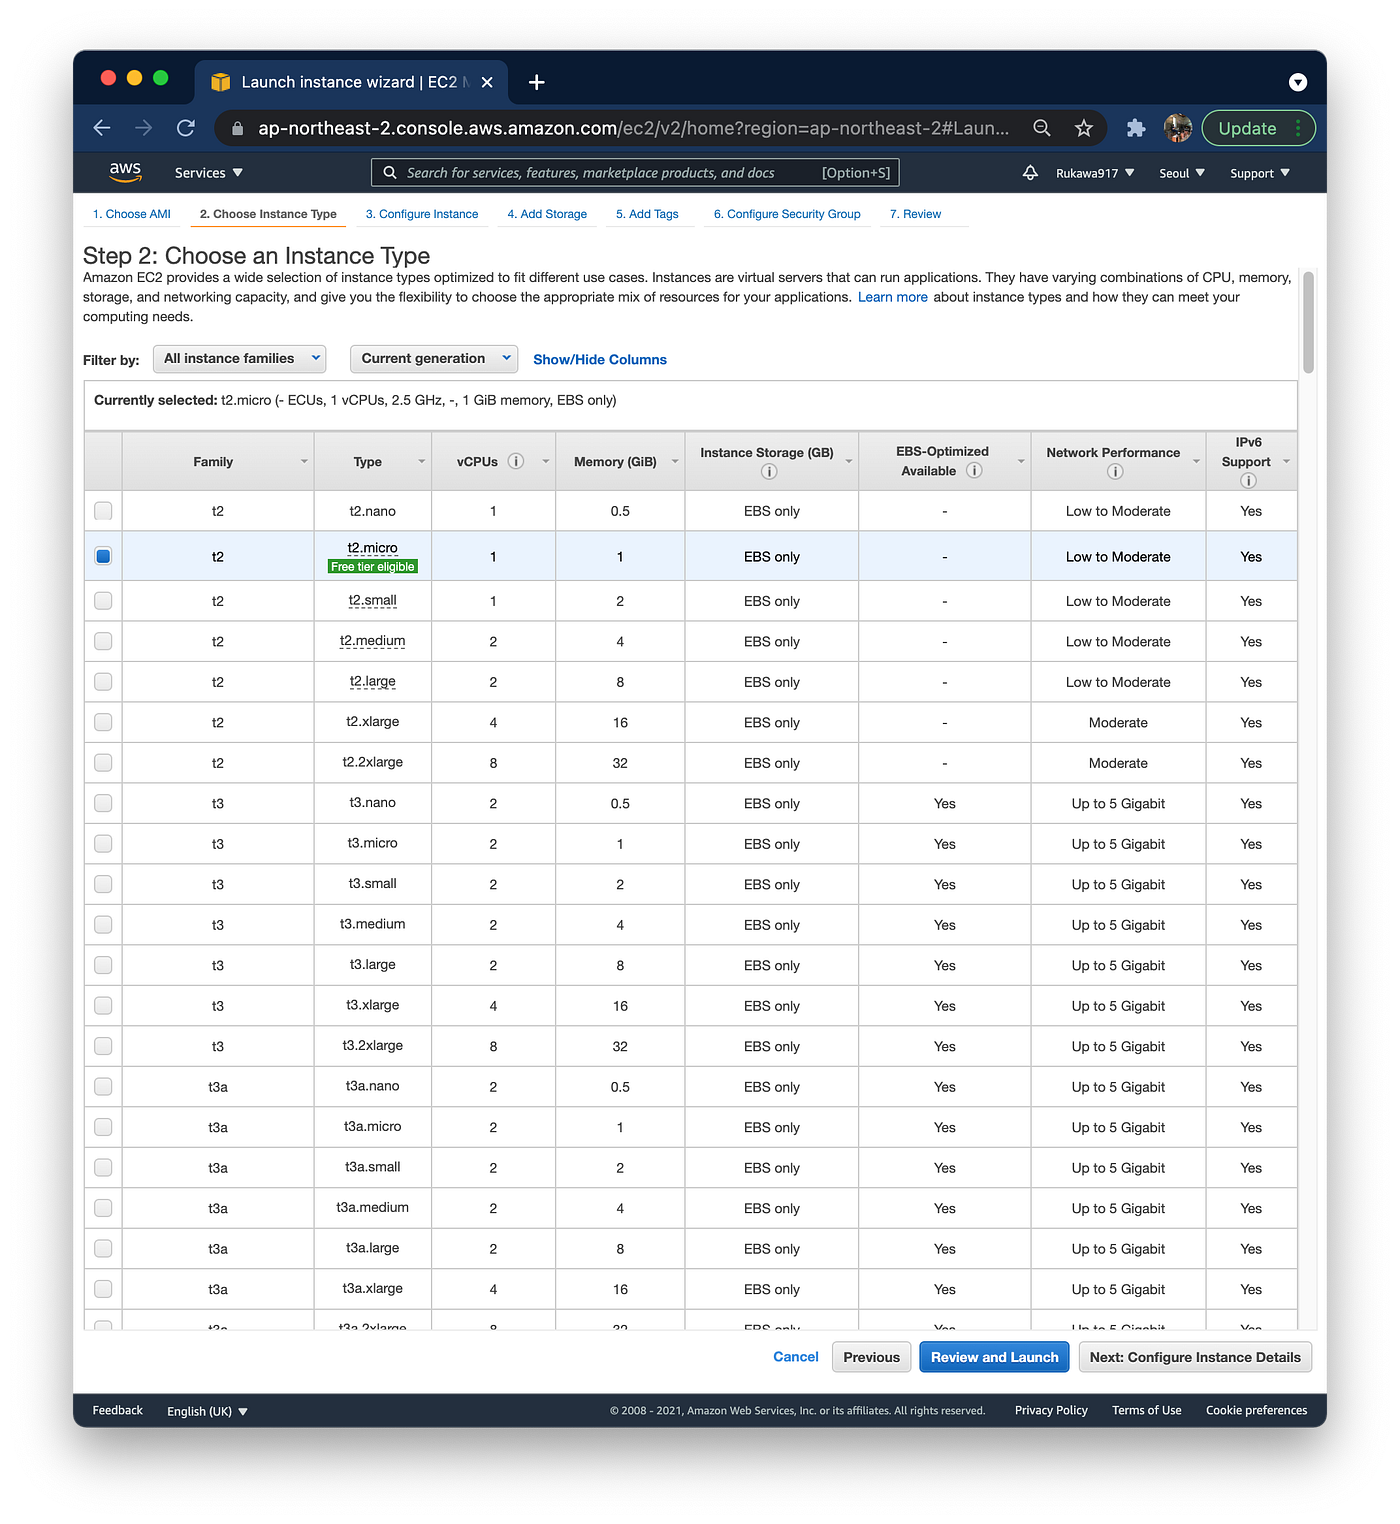Select the t3a.nano checkbox
Image resolution: width=1400 pixels, height=1524 pixels.
tap(103, 1086)
